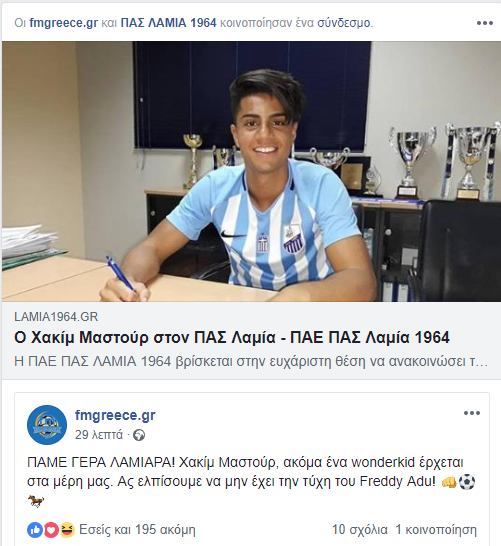The image size is (501, 546).
Task: Click the article description preview text
Action: pos(251,361)
